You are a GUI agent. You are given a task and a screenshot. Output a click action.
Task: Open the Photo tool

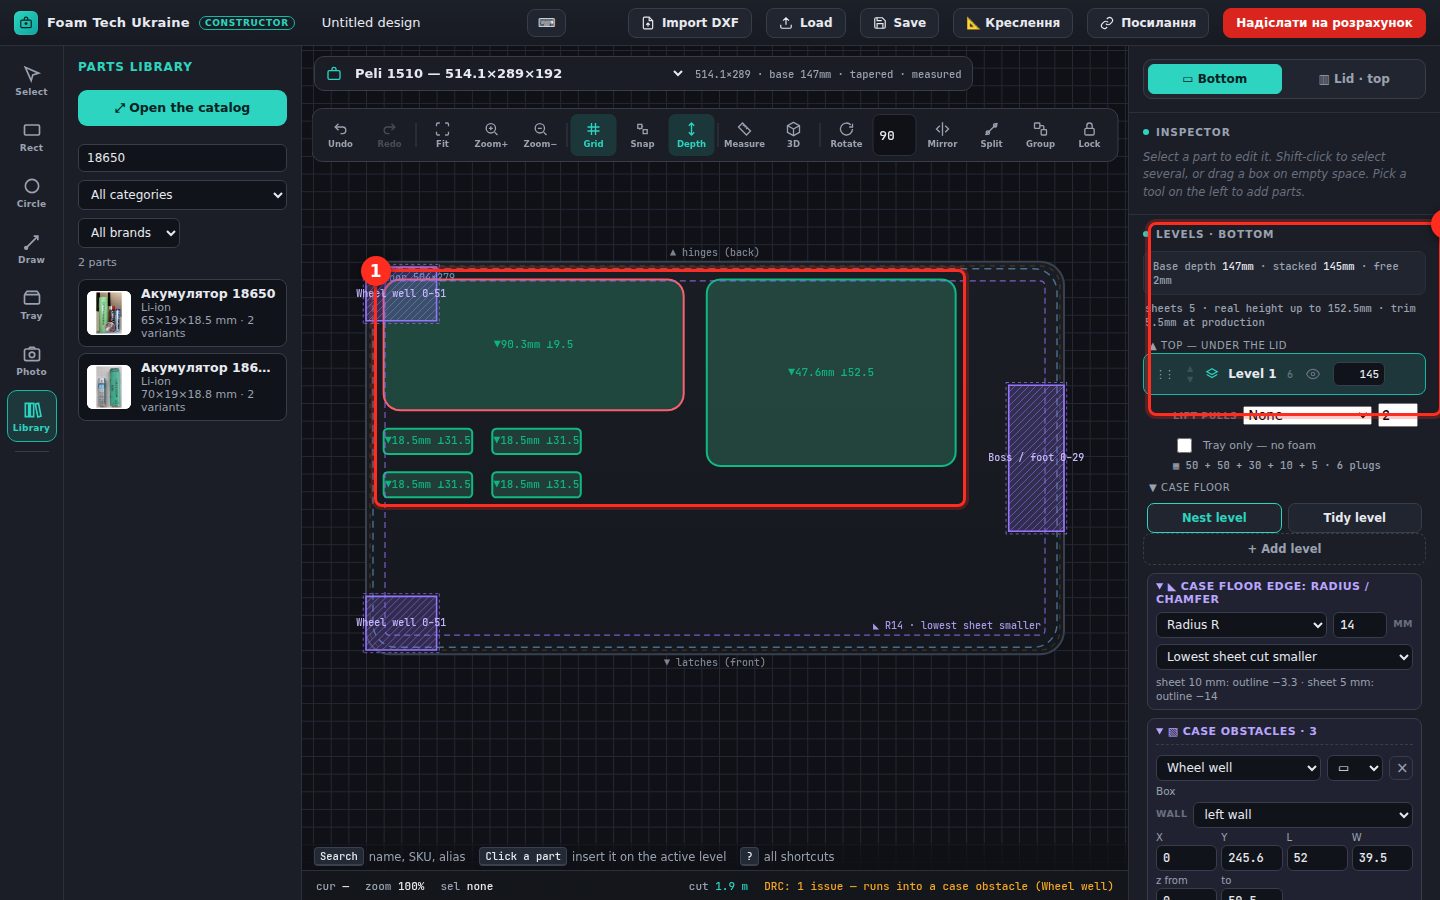31,361
